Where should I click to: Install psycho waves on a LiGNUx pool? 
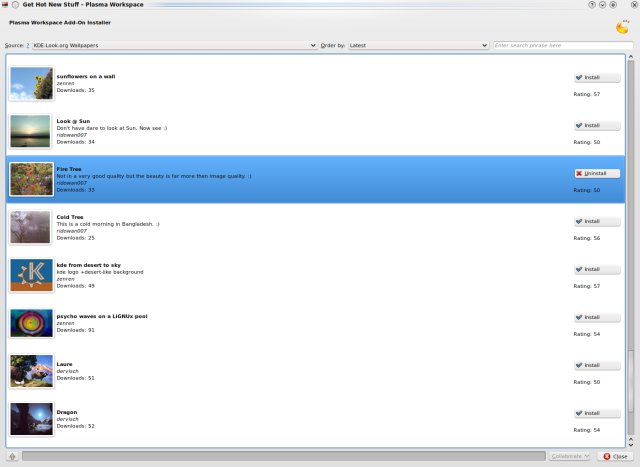[597, 318]
